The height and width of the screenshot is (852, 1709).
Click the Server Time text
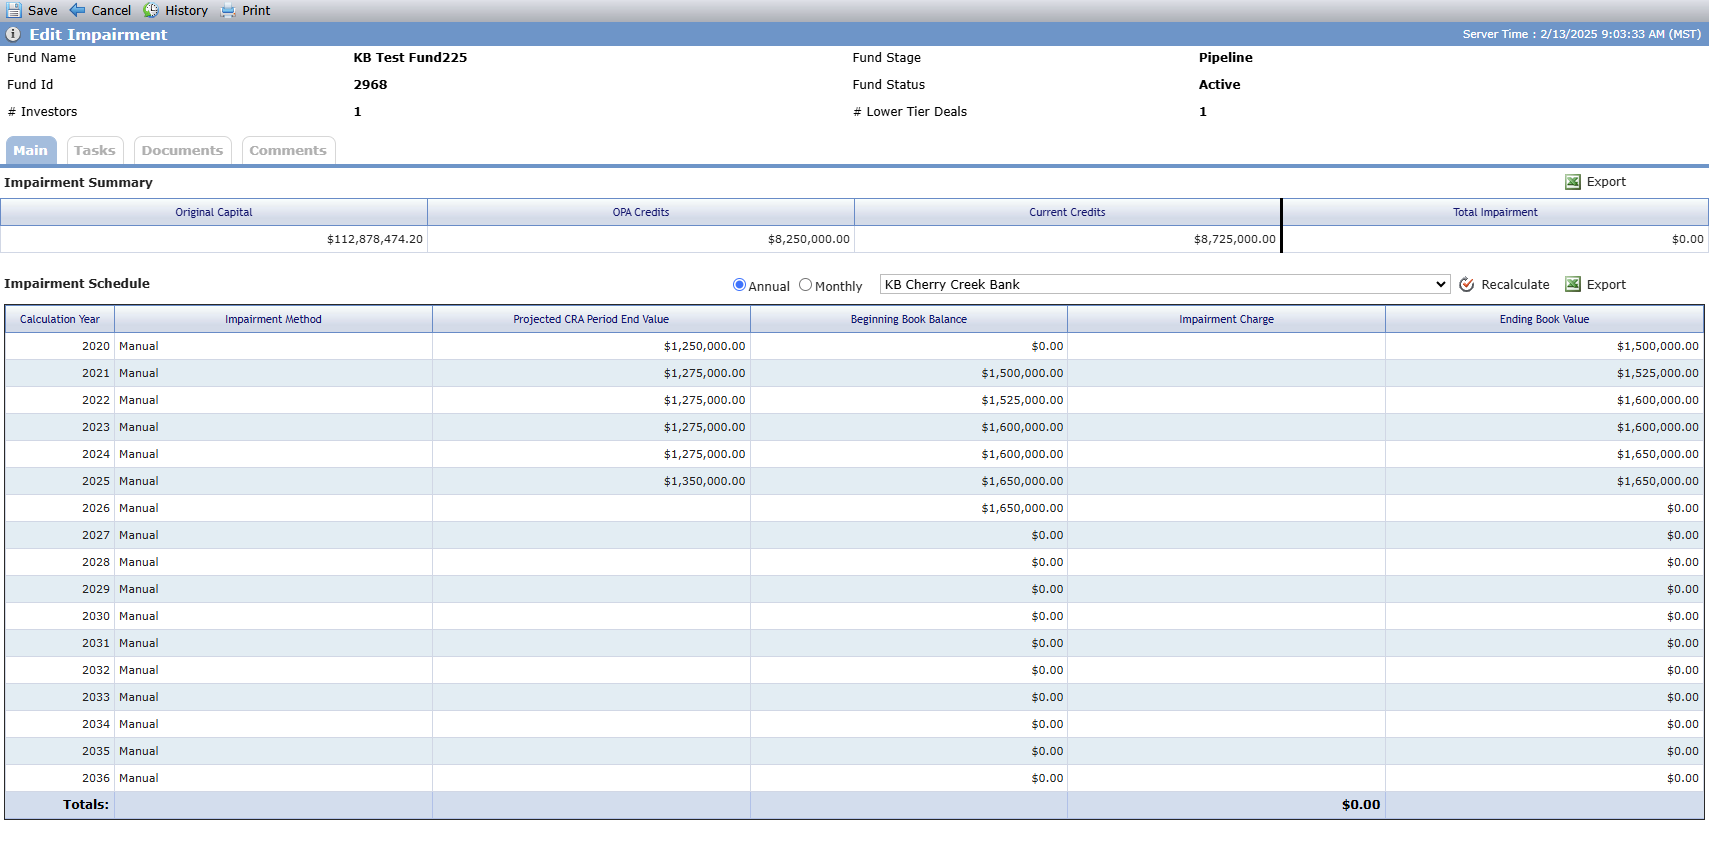(1581, 34)
